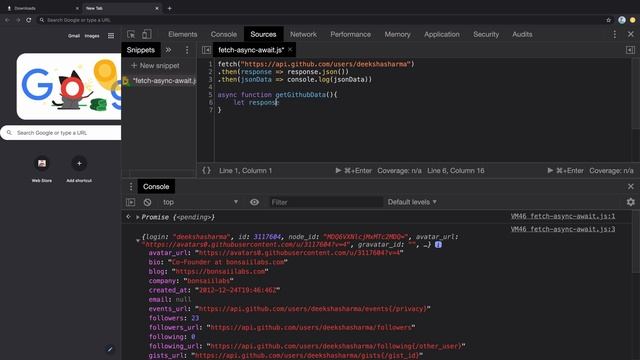Click the Google doodle image

[69, 86]
